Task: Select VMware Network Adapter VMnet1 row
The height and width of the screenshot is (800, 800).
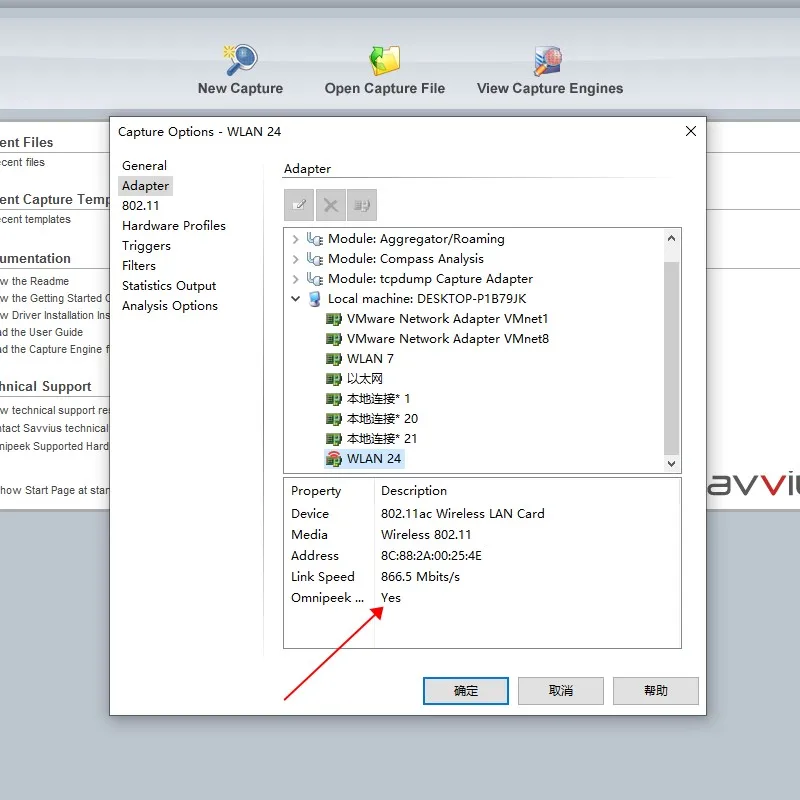Action: 447,319
